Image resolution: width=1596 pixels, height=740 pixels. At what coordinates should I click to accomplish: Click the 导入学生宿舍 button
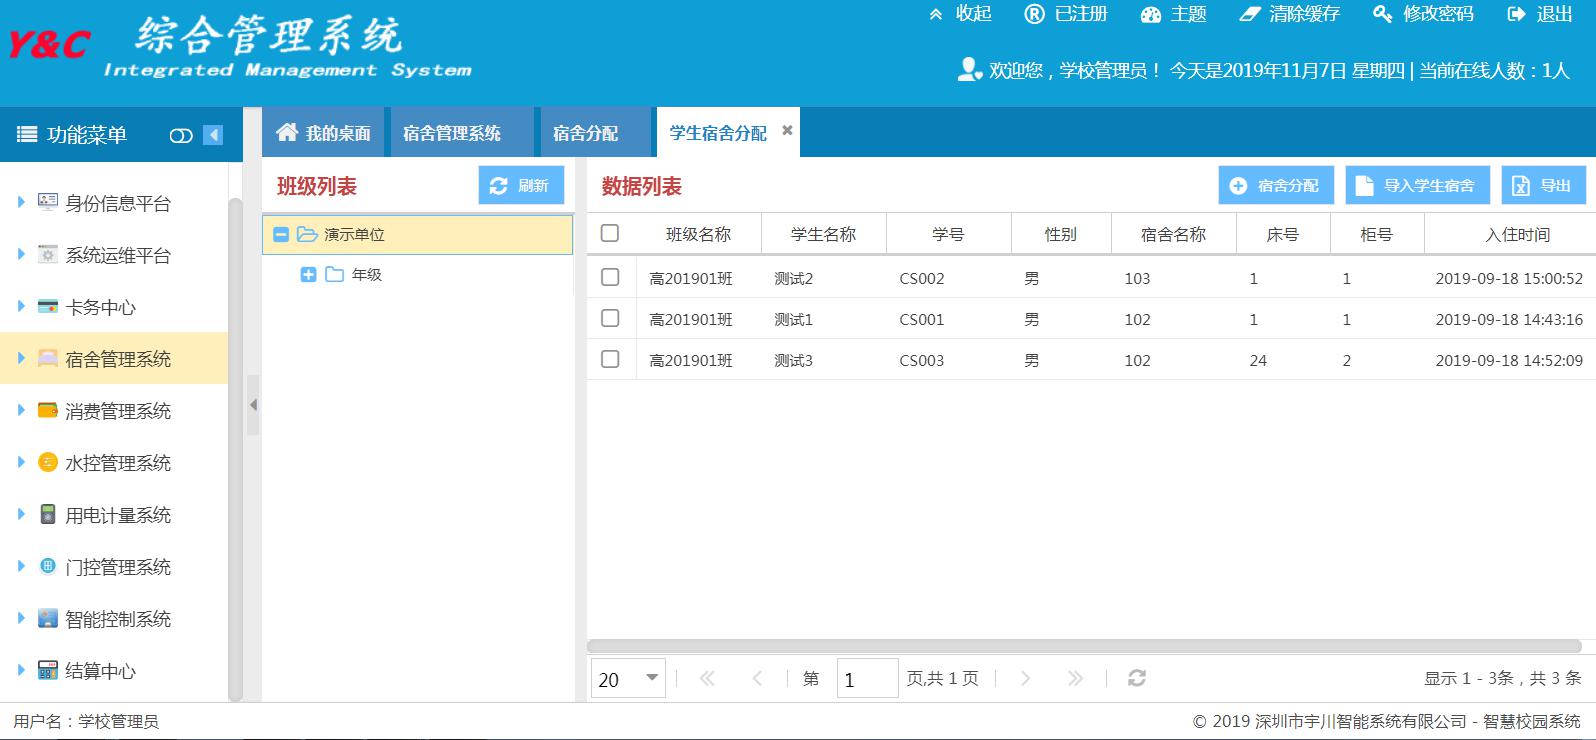(x=1418, y=186)
